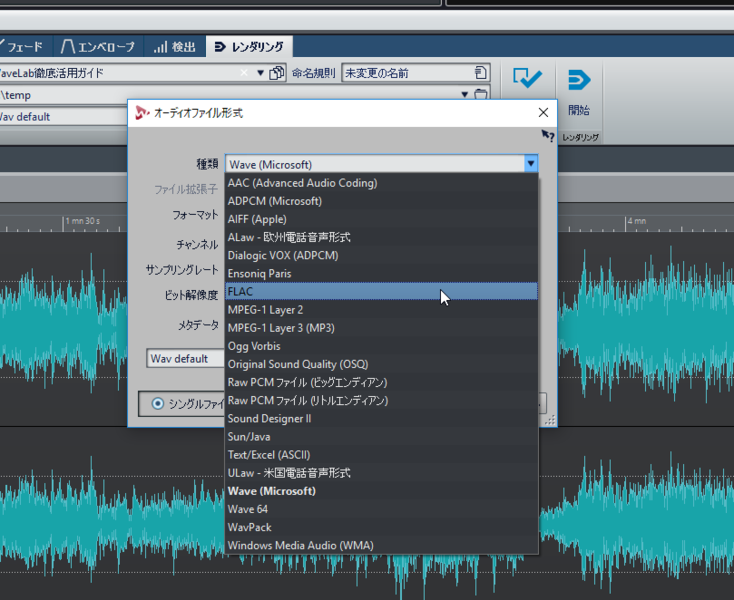
Task: Select Raw PCM ファイル (リトルエンディアン)
Action: [381, 401]
